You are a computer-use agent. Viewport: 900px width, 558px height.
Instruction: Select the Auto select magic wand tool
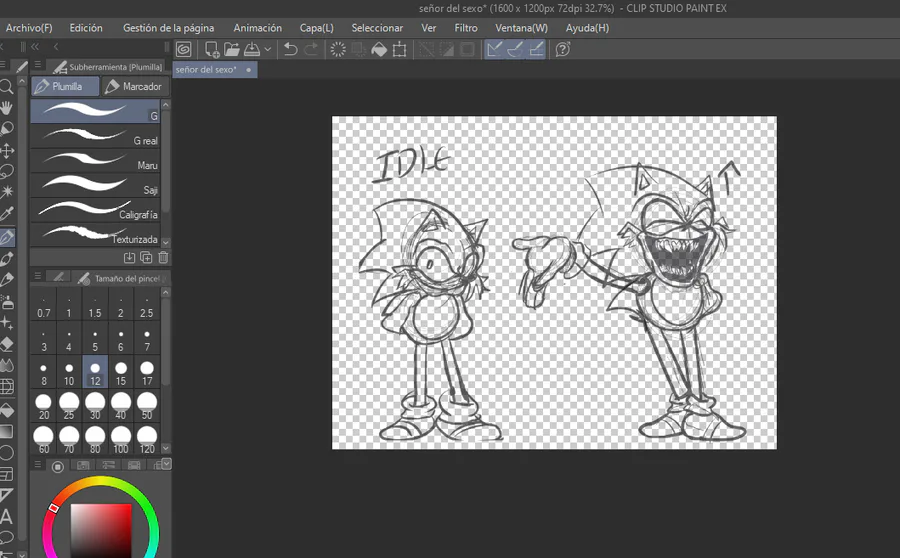coord(7,192)
